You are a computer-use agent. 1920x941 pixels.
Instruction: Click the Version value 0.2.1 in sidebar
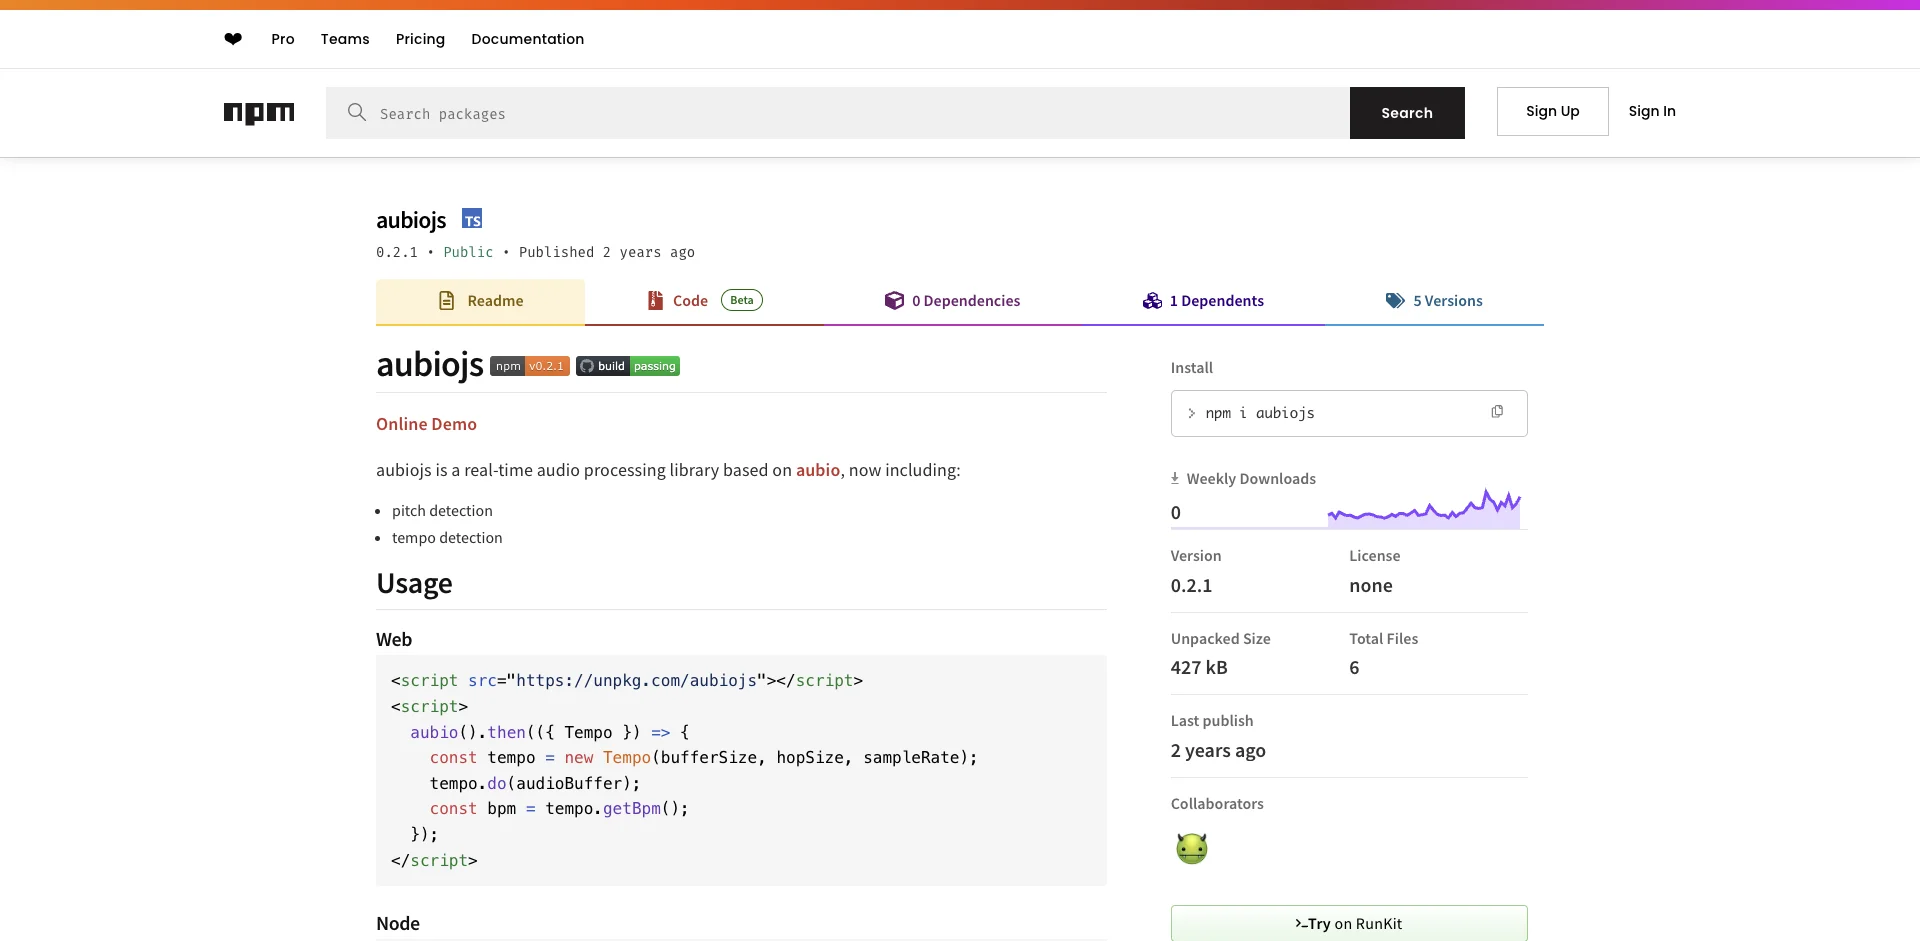click(1191, 586)
